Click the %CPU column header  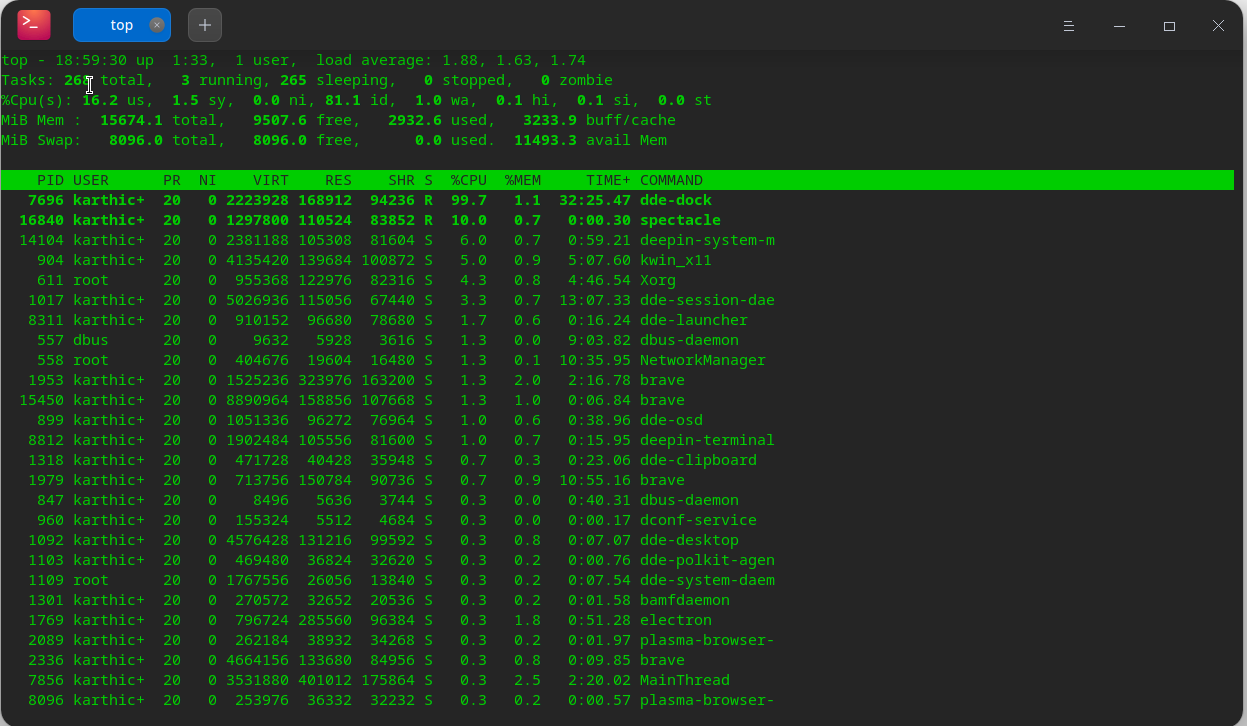point(467,180)
